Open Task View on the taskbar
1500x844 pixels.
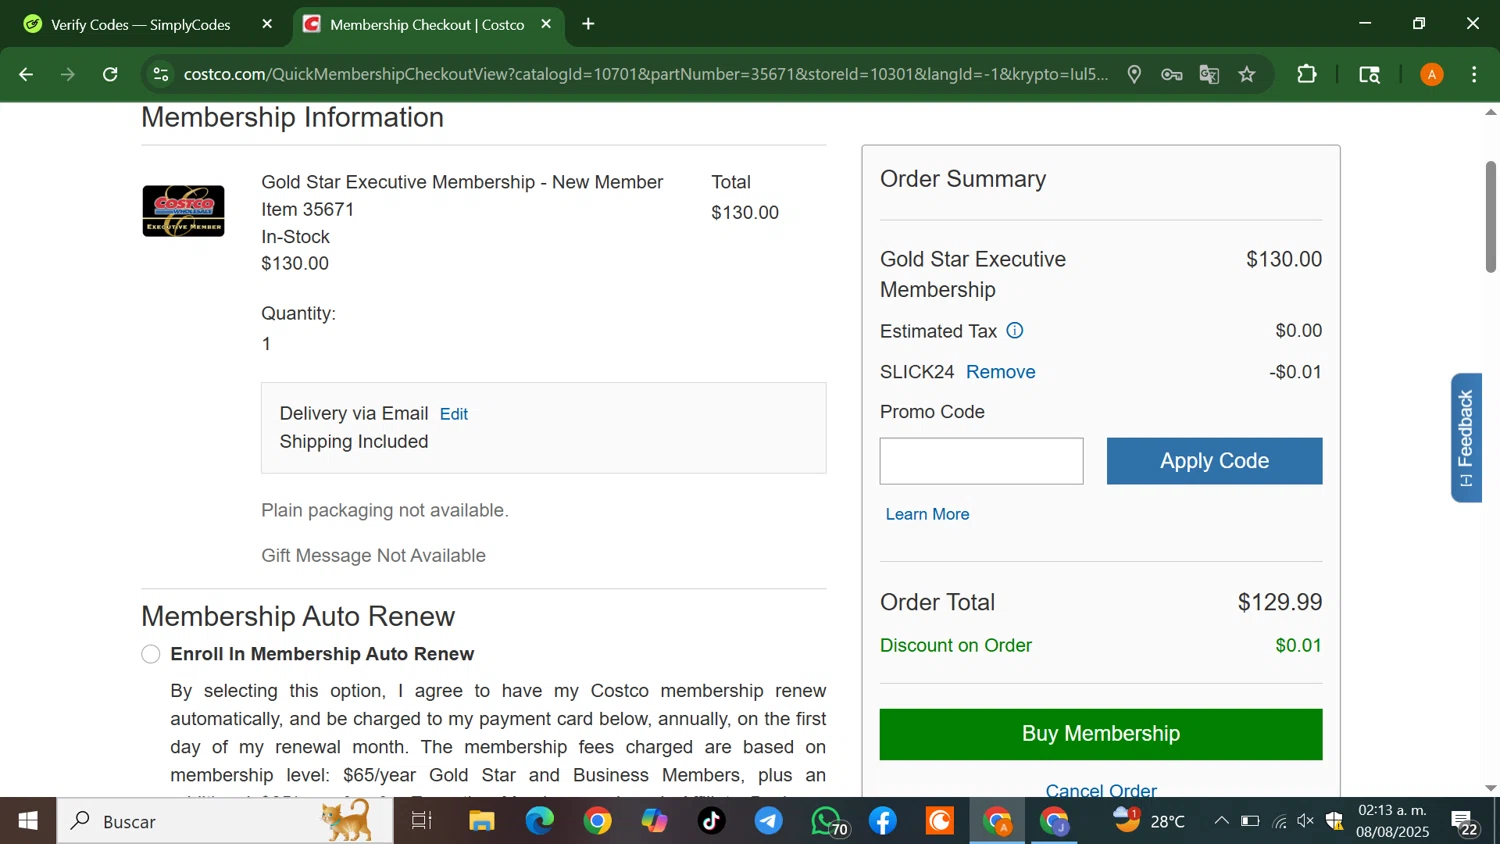point(422,821)
